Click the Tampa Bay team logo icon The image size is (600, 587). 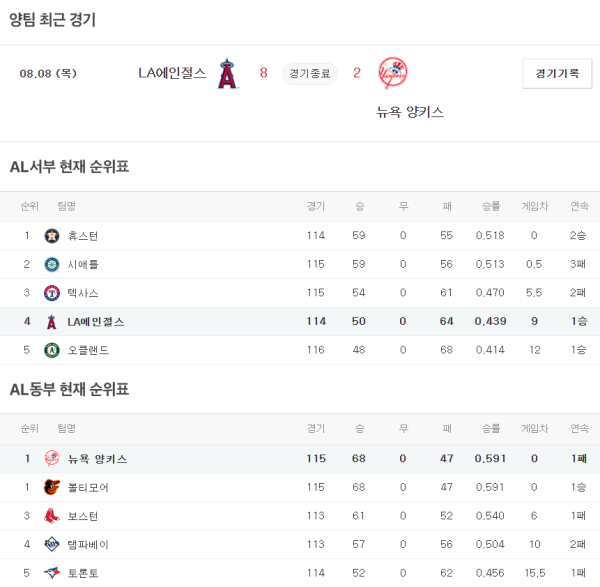(x=52, y=545)
